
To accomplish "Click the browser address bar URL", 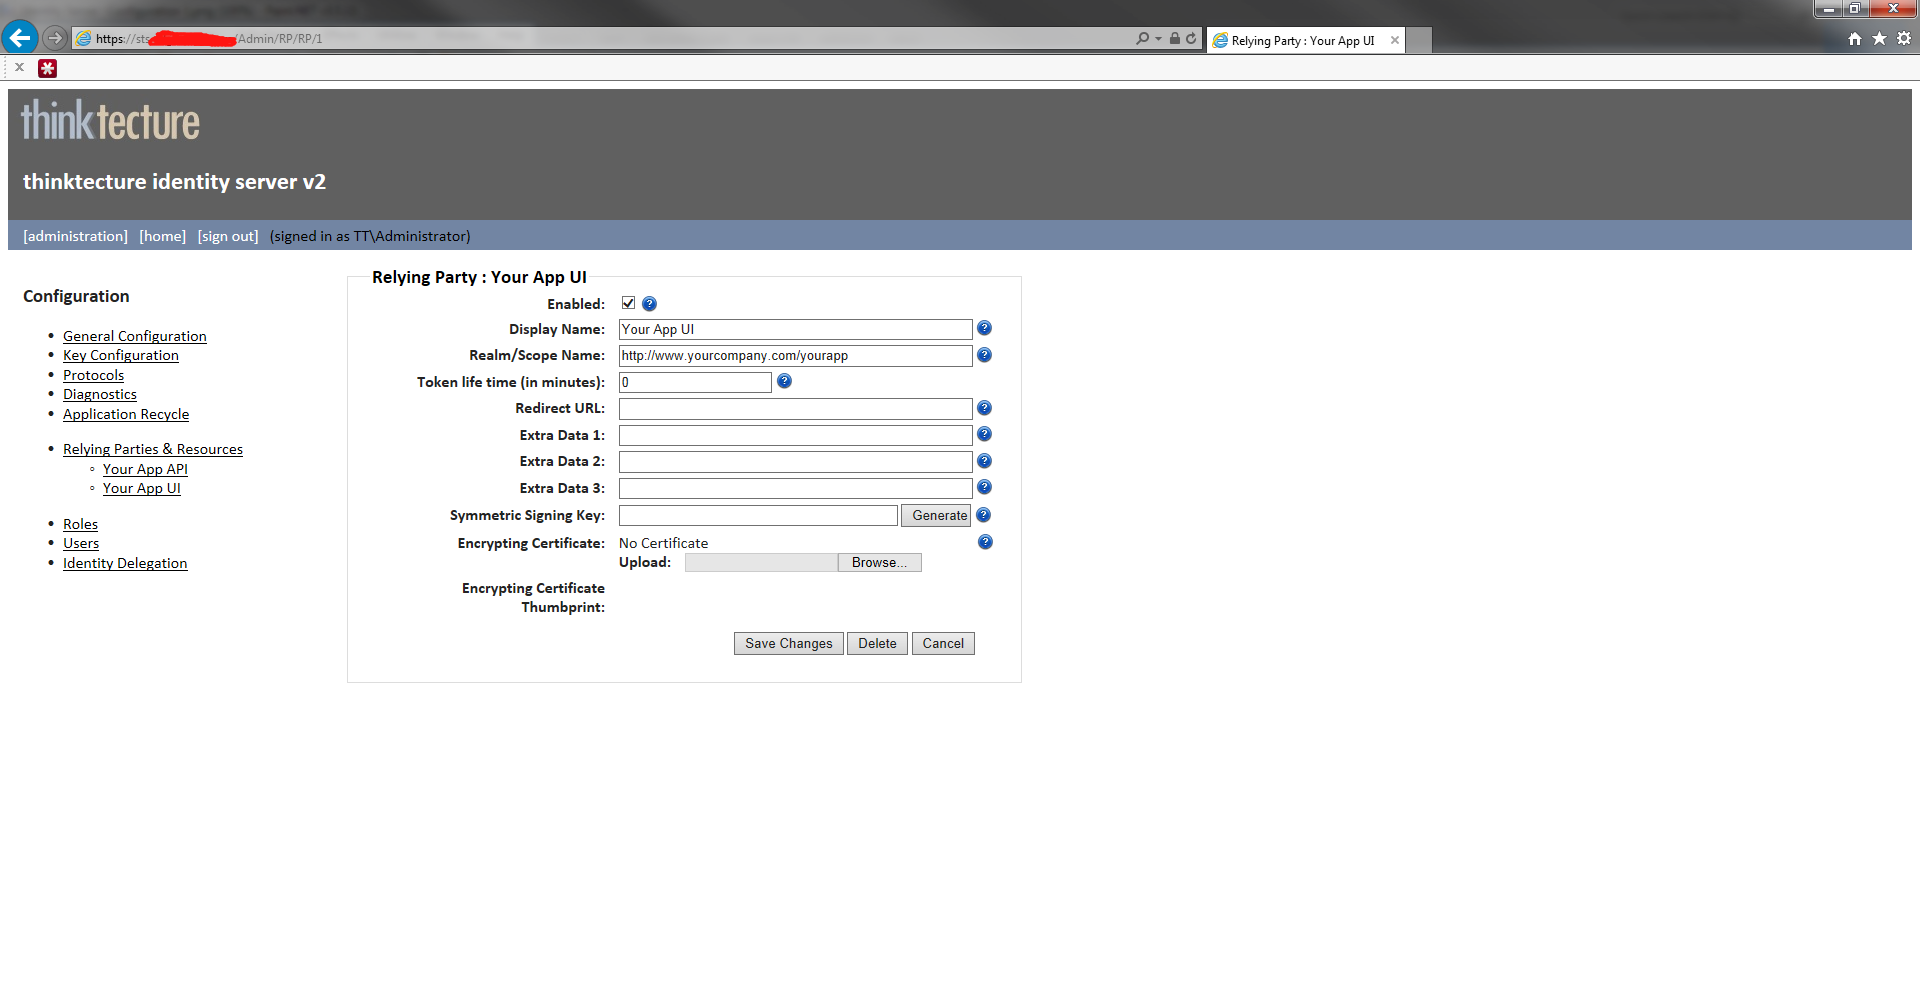I will point(600,38).
